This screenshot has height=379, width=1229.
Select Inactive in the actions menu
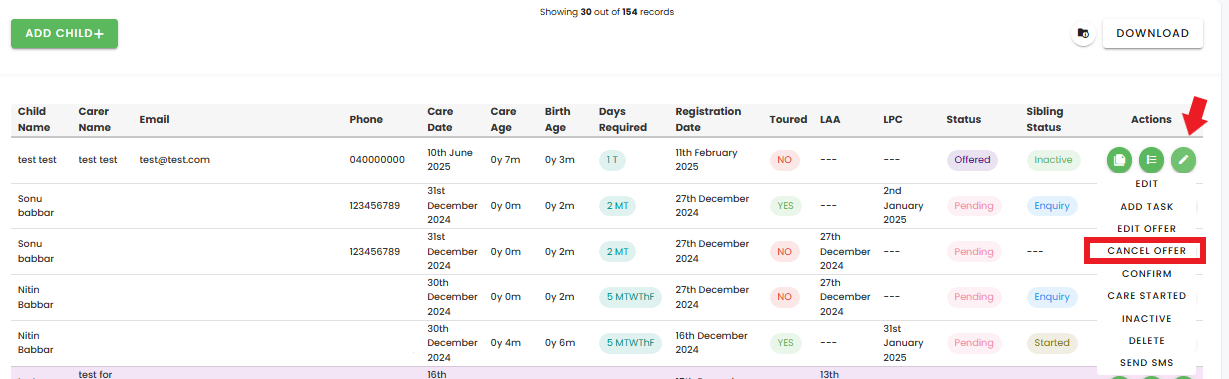[x=1146, y=319]
